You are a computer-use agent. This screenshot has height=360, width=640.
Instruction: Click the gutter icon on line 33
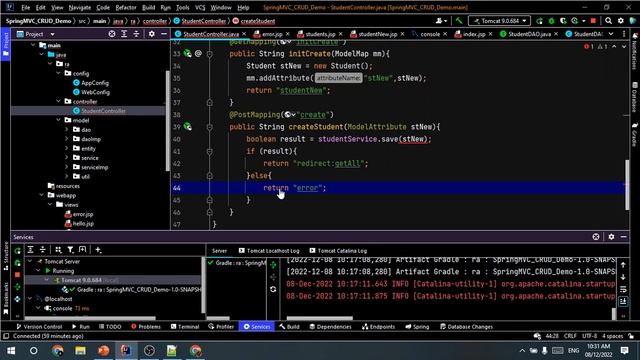(187, 53)
